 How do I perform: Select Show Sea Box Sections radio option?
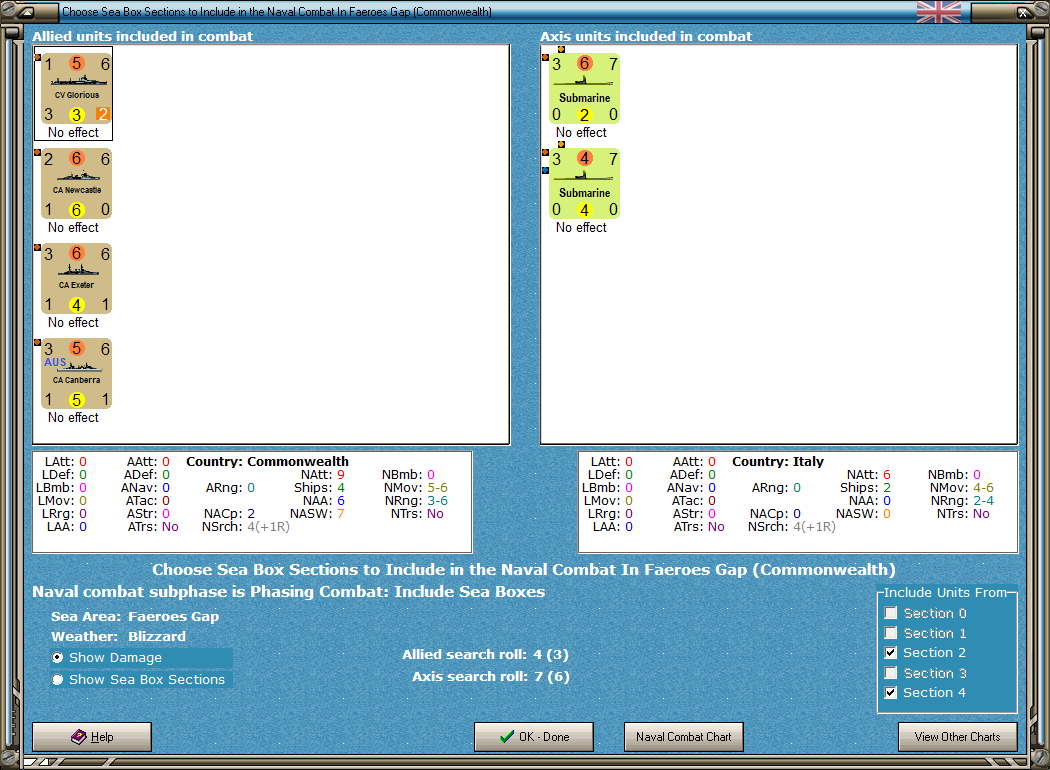tap(58, 680)
